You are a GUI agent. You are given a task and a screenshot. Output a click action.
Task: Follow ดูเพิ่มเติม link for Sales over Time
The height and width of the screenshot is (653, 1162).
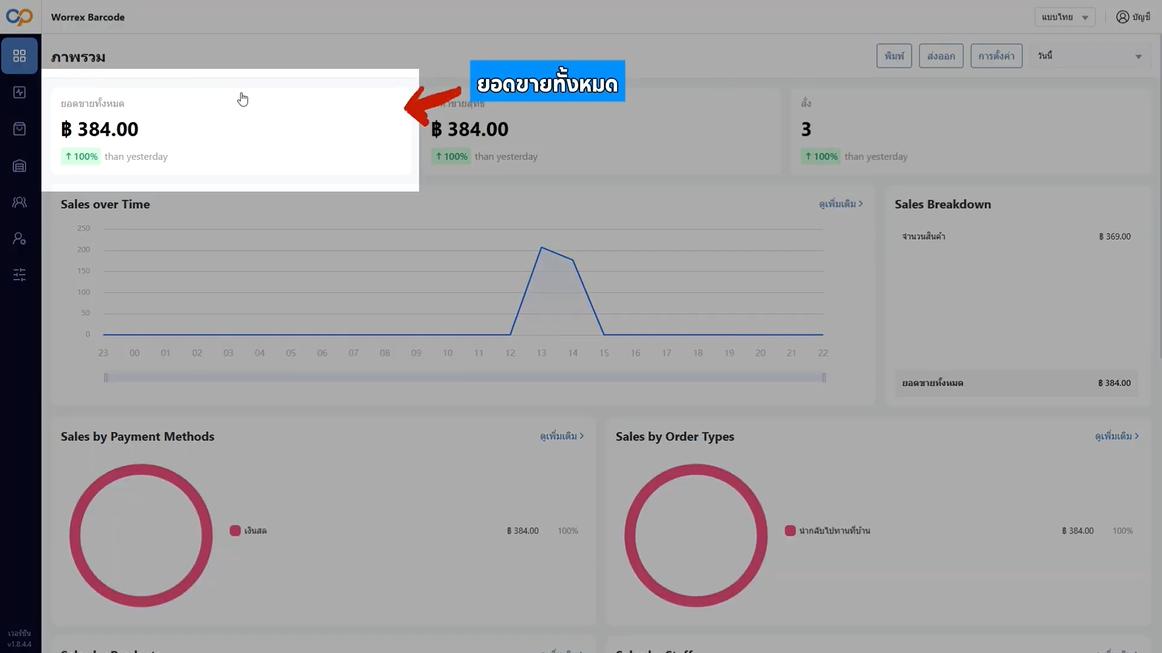(840, 204)
